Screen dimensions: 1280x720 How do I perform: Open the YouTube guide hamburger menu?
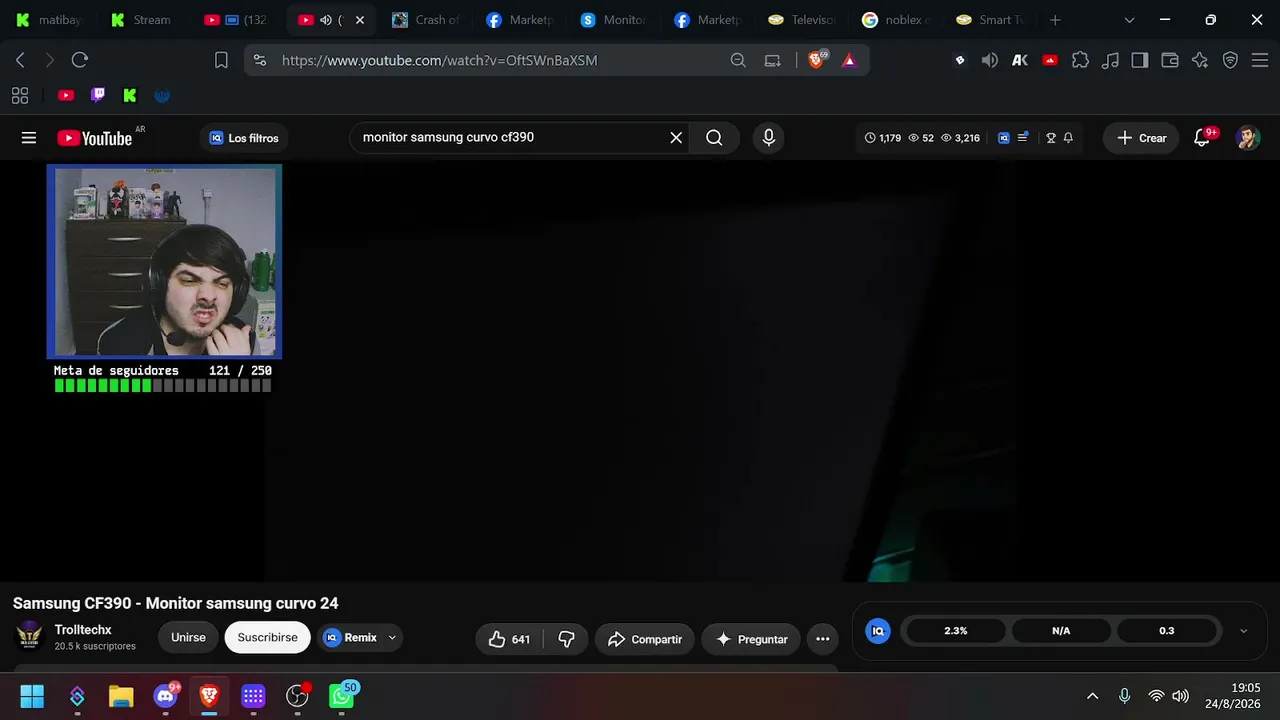[29, 138]
